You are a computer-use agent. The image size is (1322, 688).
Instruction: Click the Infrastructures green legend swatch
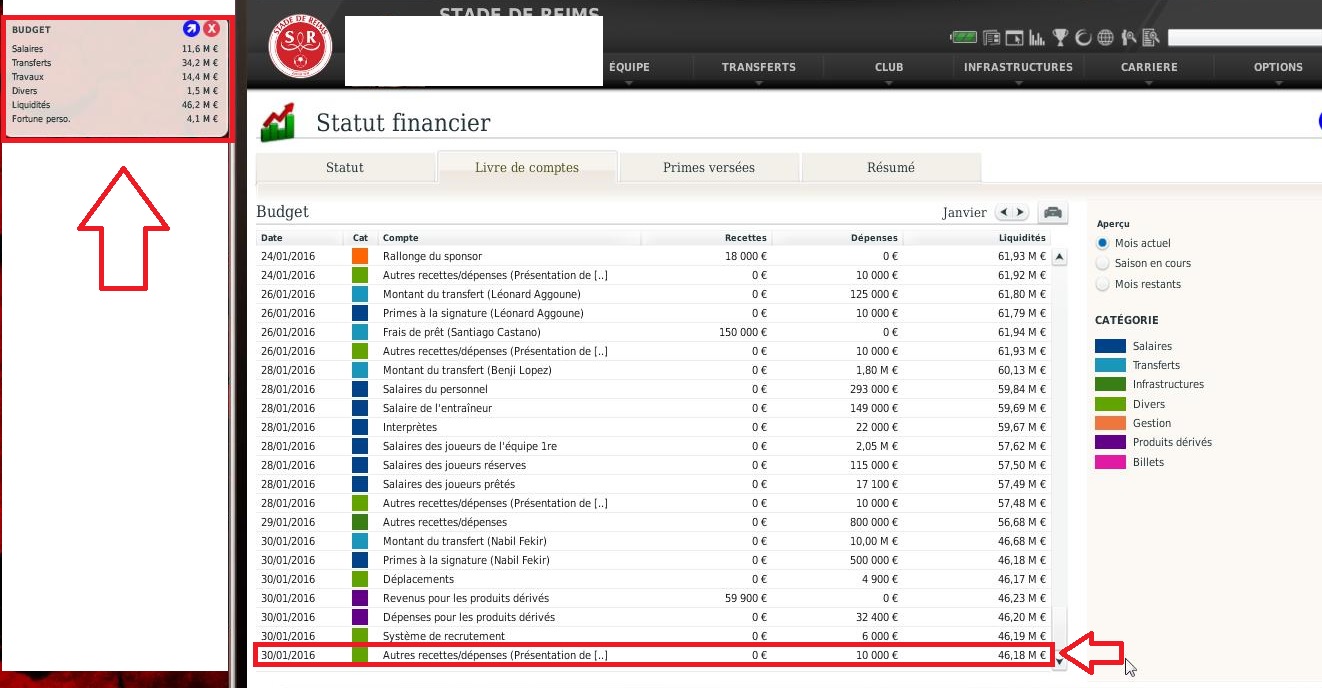(x=1110, y=384)
